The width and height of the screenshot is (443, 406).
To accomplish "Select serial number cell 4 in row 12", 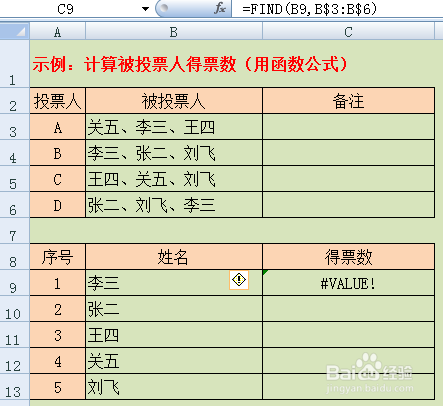I will pyautogui.click(x=58, y=361).
